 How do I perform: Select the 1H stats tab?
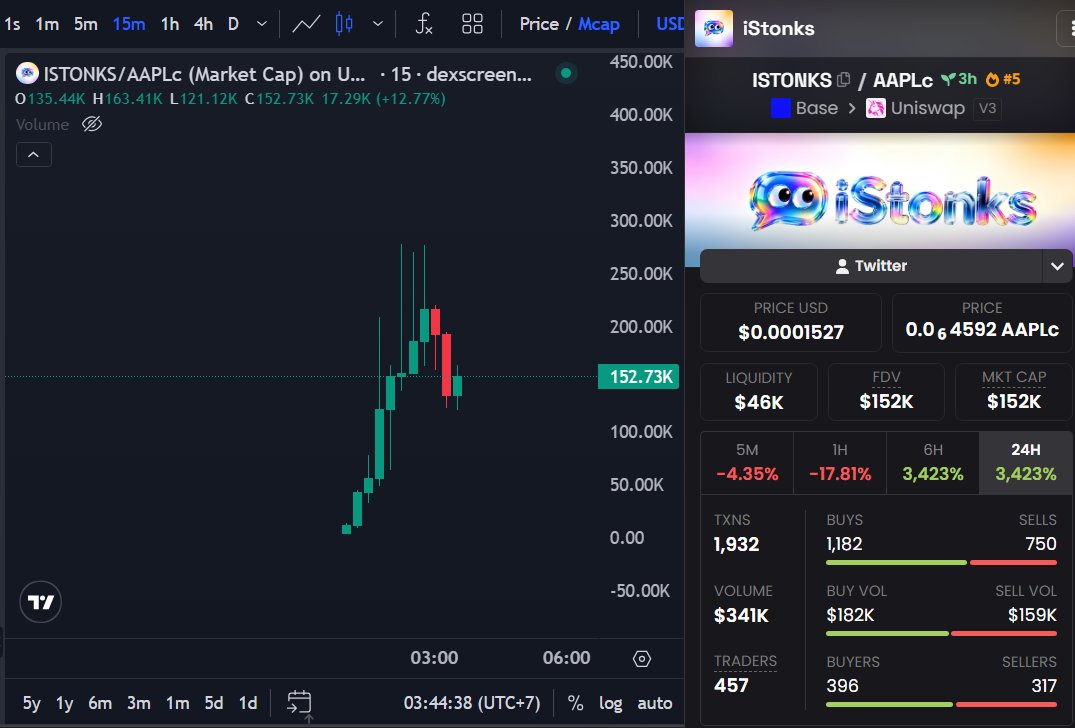840,462
